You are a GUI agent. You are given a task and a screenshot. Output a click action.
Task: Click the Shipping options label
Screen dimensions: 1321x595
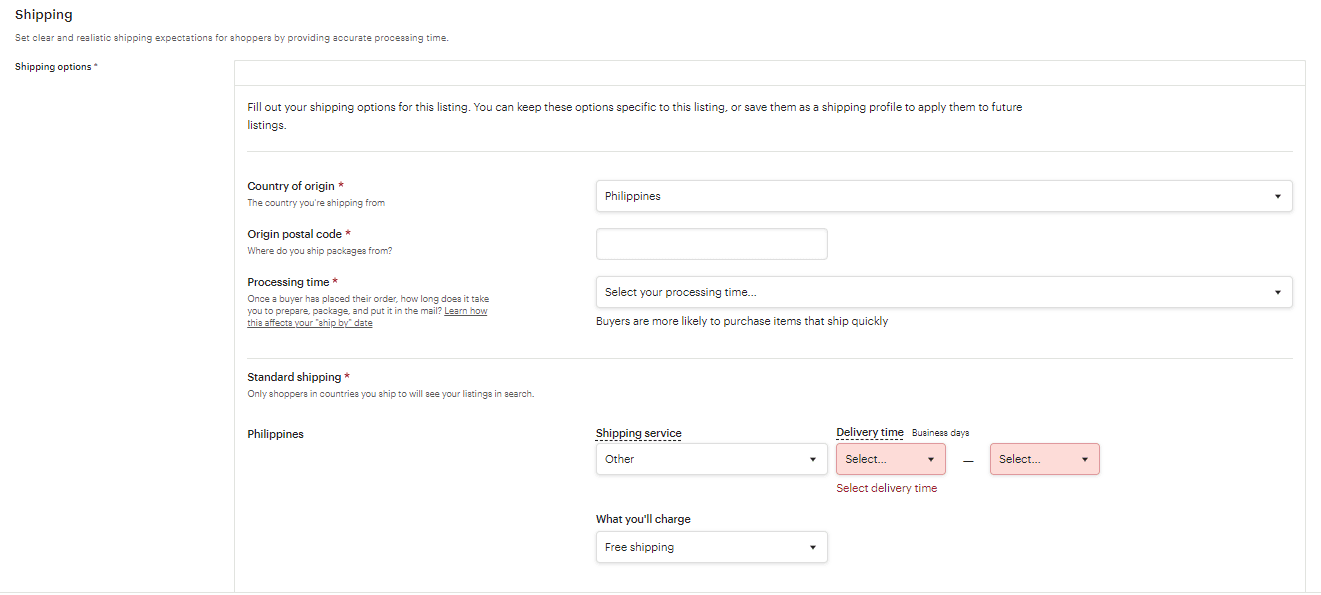55,67
